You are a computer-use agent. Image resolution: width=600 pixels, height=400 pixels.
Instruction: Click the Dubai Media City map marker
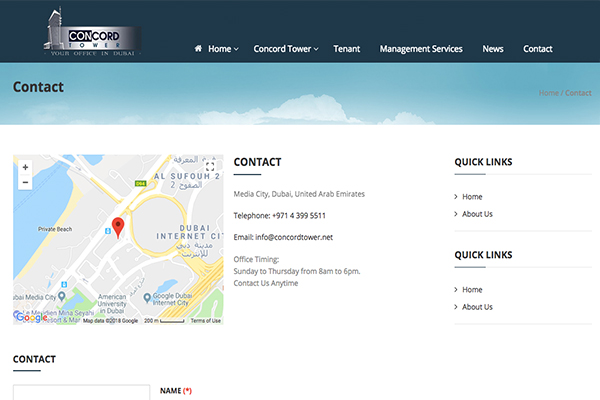[x=62, y=296]
